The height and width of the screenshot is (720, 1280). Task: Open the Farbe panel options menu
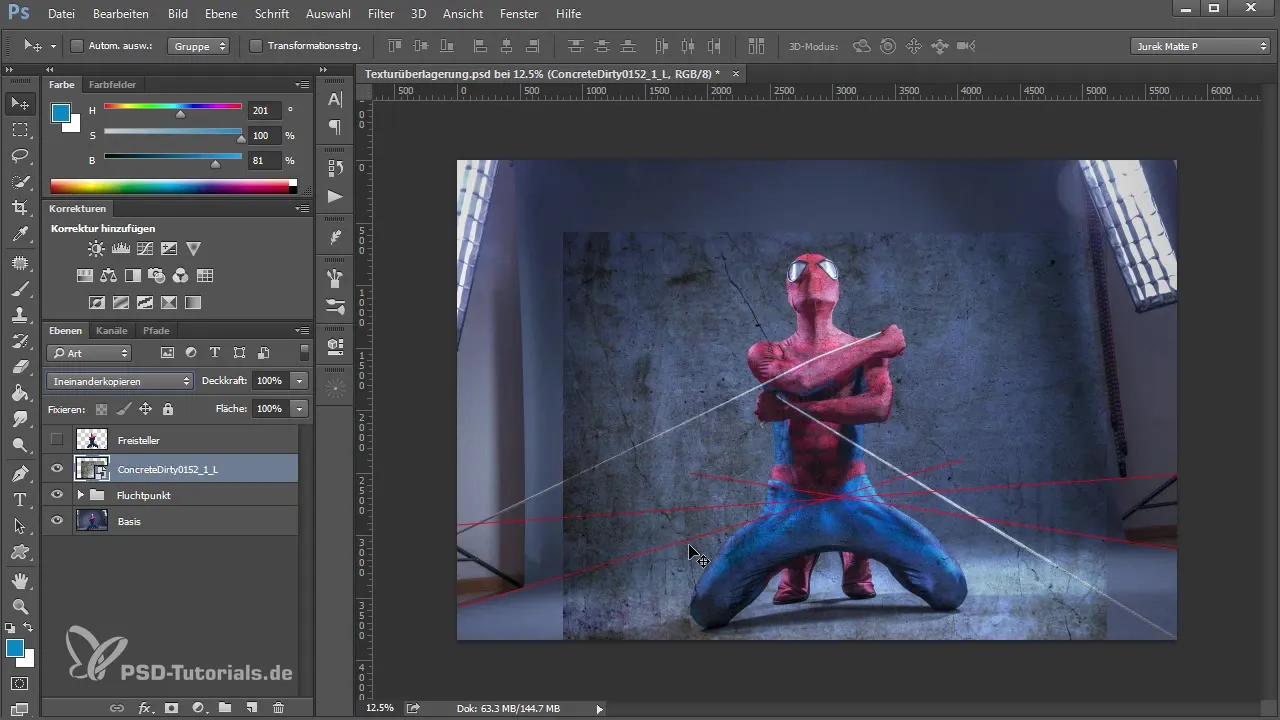coord(302,85)
